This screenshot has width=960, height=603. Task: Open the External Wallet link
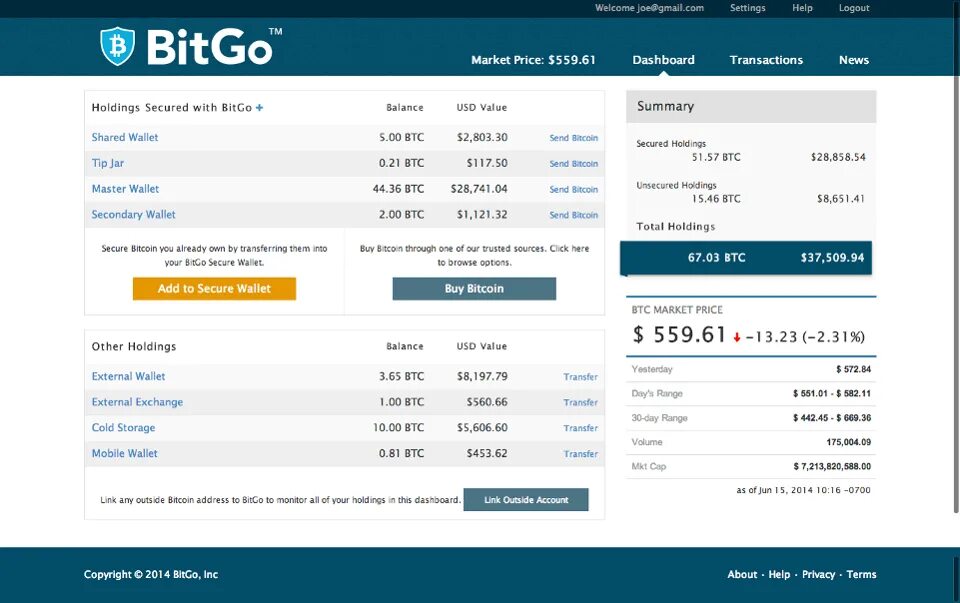coord(129,376)
